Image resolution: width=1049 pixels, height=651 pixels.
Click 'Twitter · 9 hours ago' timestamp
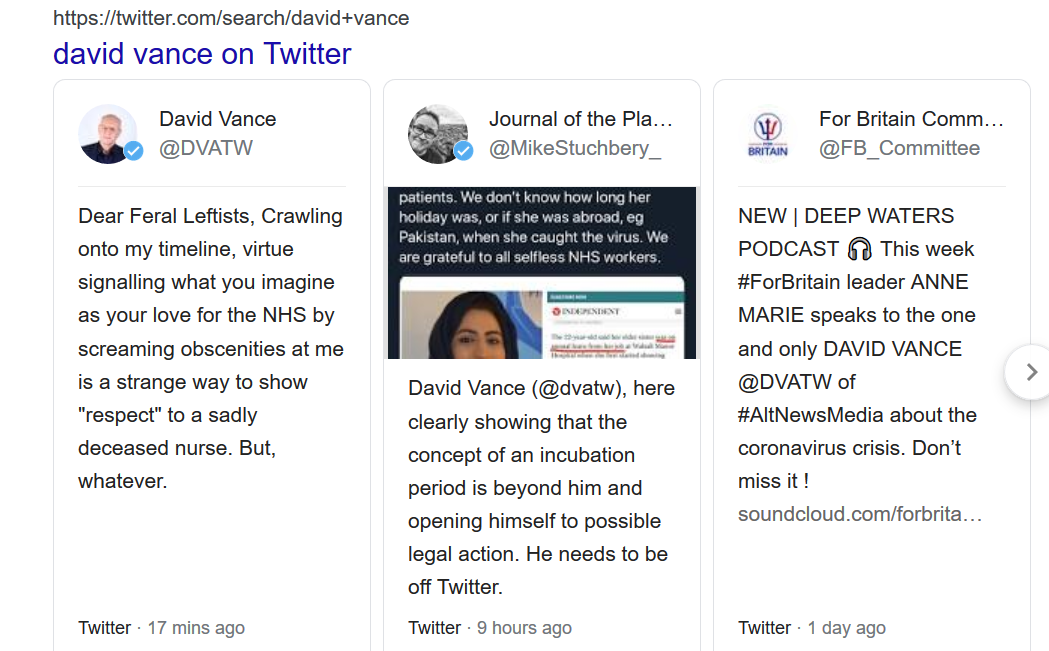point(490,628)
